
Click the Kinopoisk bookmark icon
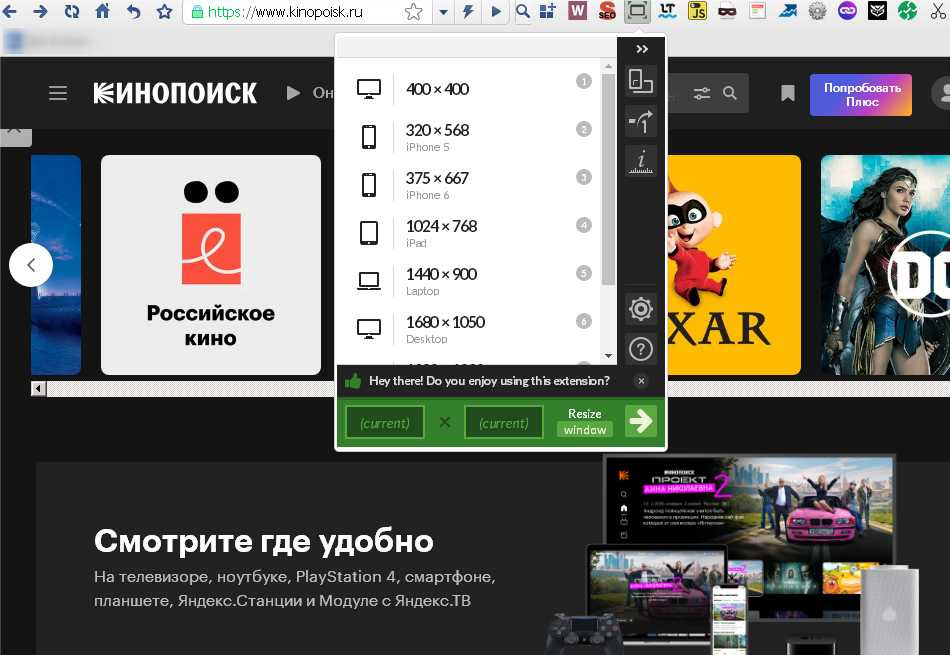[788, 93]
